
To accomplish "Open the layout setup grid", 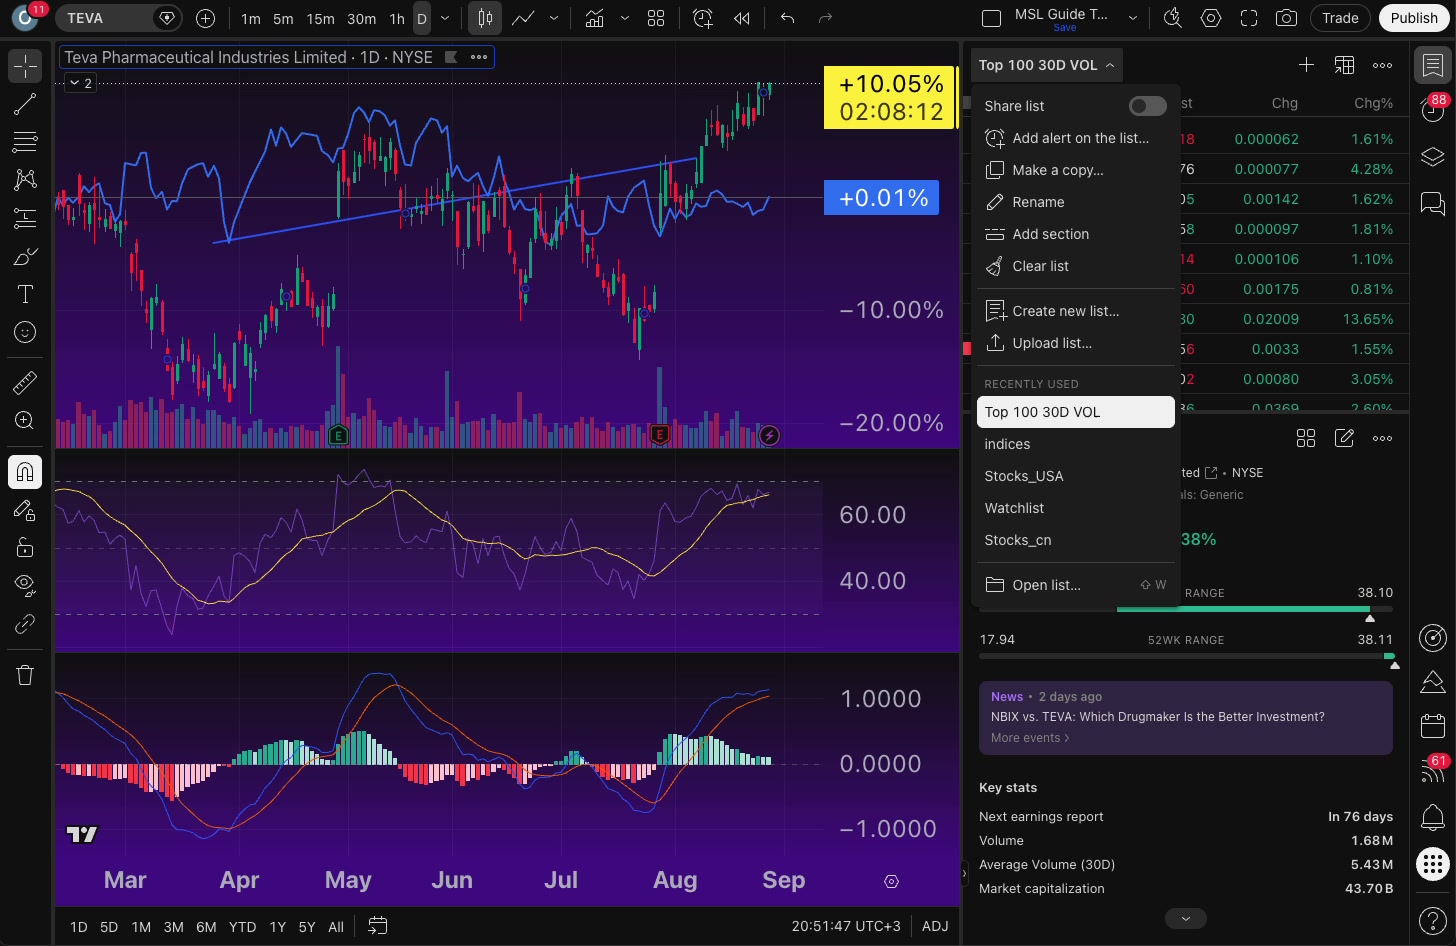I will (656, 18).
